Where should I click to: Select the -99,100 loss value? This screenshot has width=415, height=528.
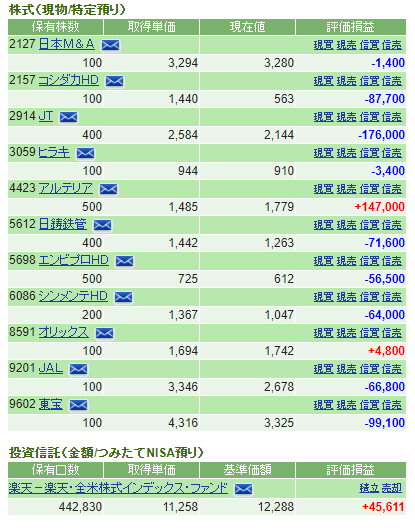(385, 423)
